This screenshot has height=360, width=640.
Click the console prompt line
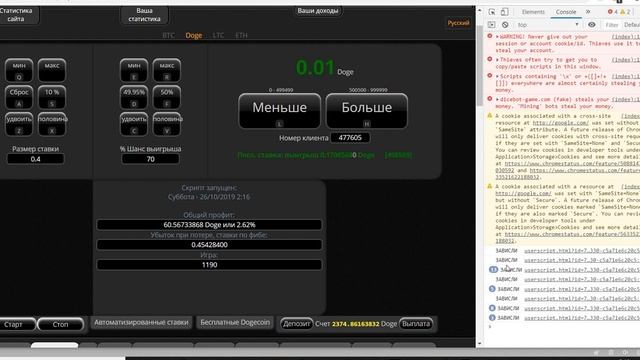[563, 327]
